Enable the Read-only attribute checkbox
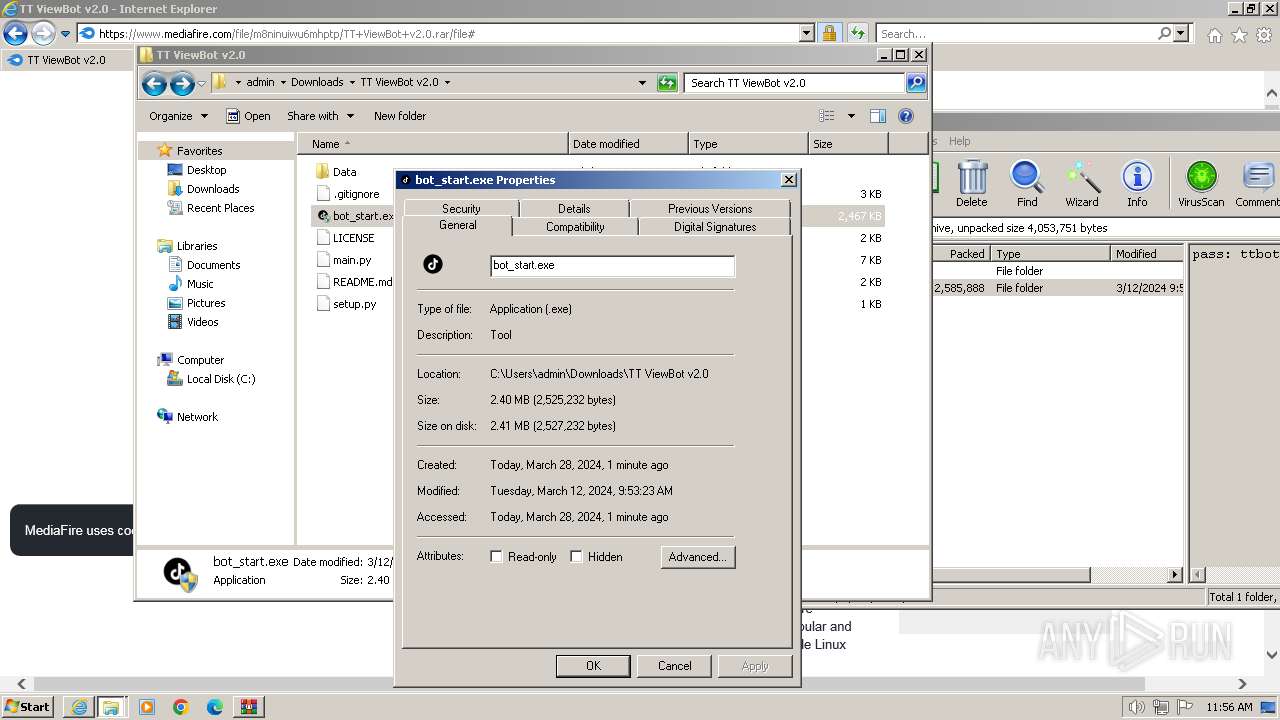This screenshot has height=720, width=1280. click(x=496, y=557)
